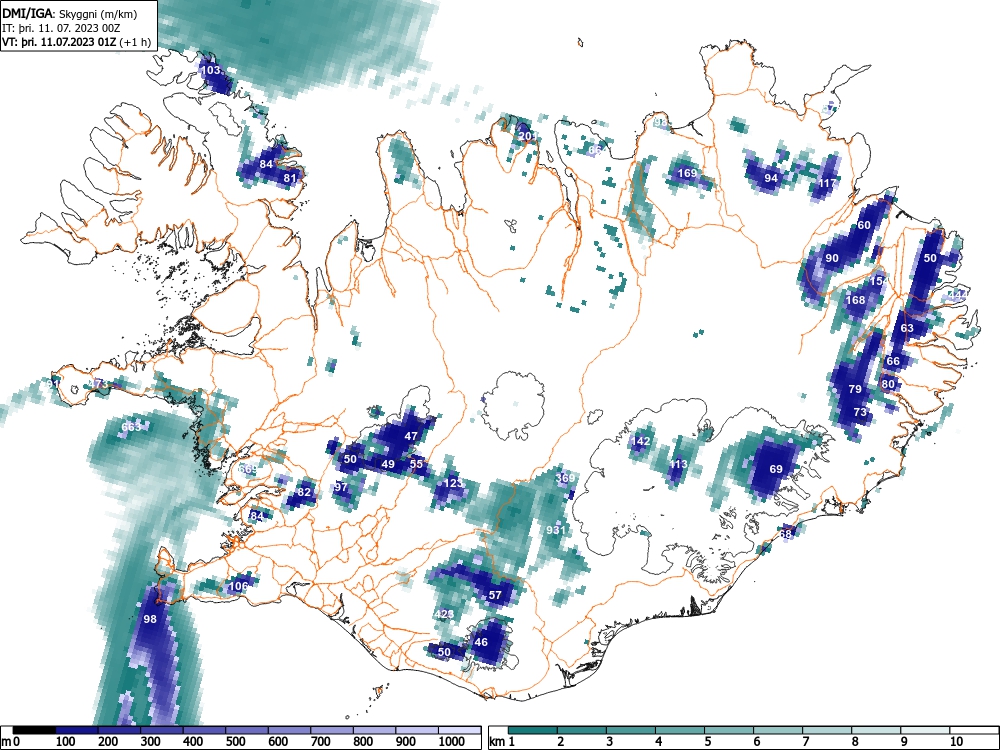Click the '201' visibility label

(527, 136)
